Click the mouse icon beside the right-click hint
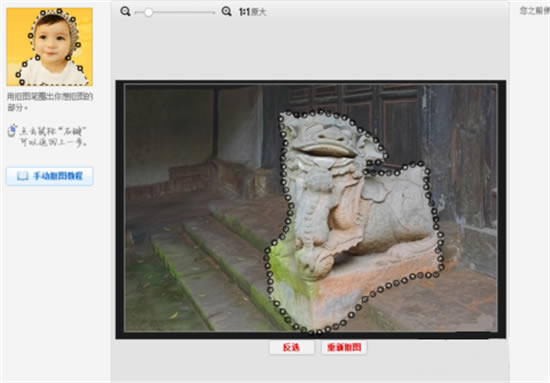This screenshot has height=383, width=550. coord(12,131)
